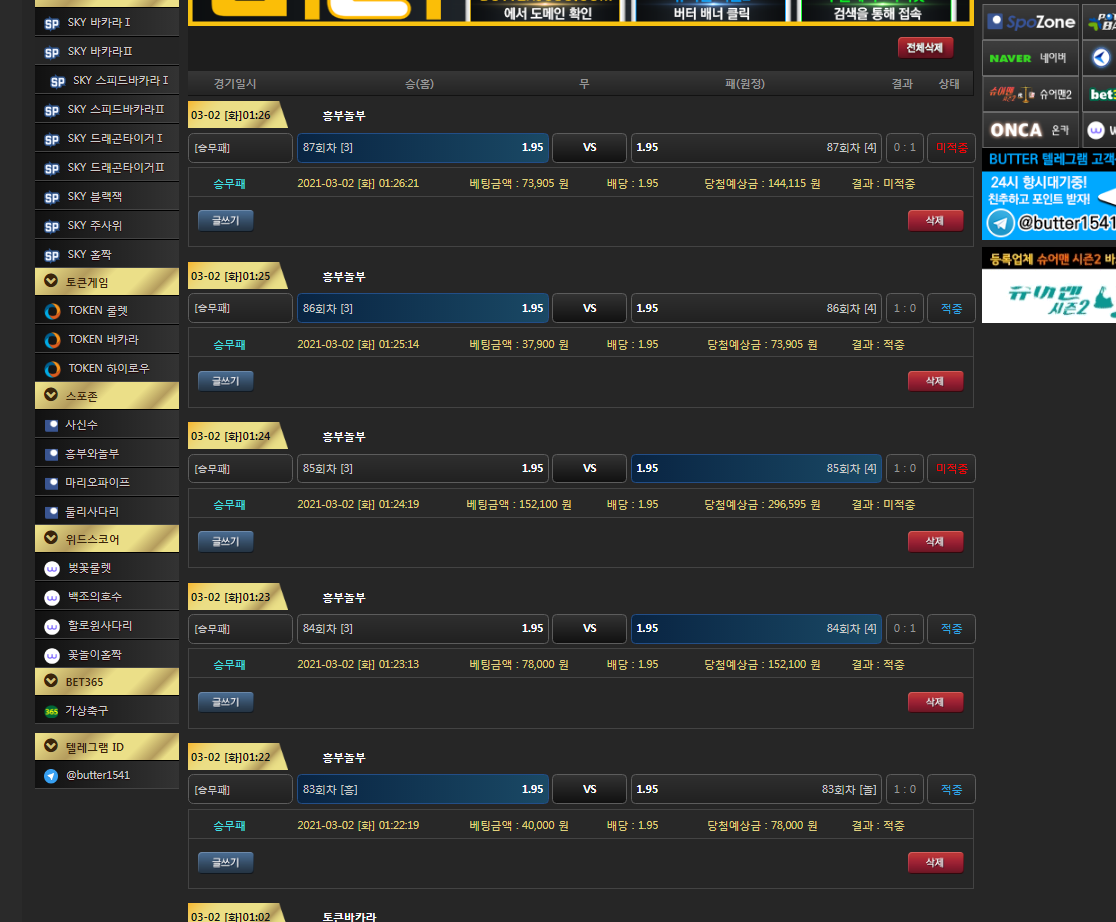Toggle the 위드스코어 section chevron
The image size is (1116, 922).
point(51,539)
